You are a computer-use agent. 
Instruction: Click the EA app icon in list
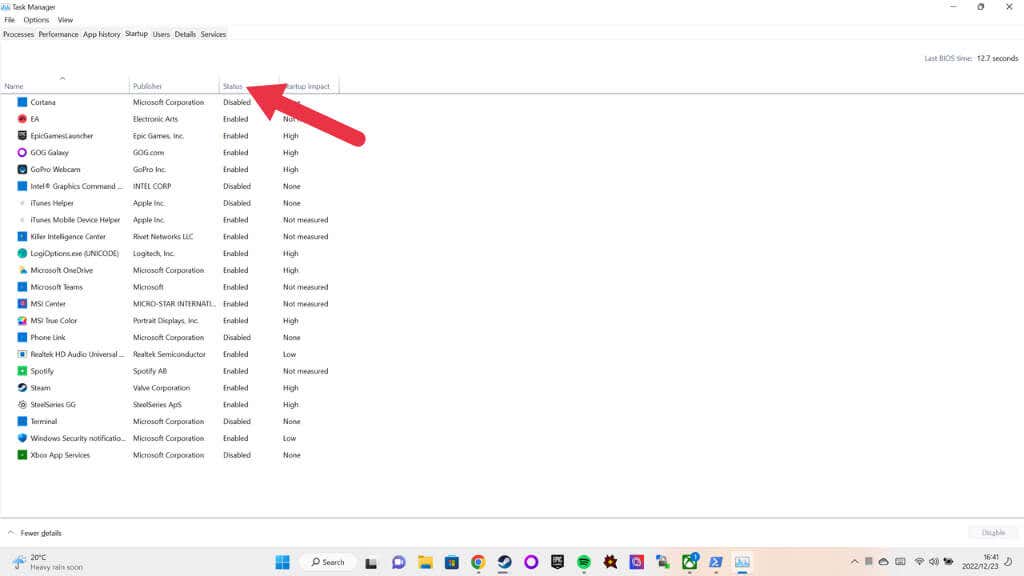(22, 119)
